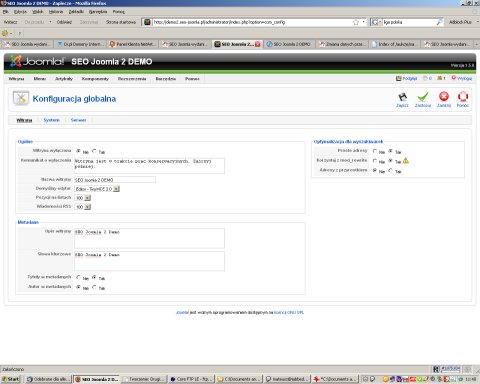
Task: Open the Pomoc lifebuoy help icon
Action: pyautogui.click(x=463, y=97)
